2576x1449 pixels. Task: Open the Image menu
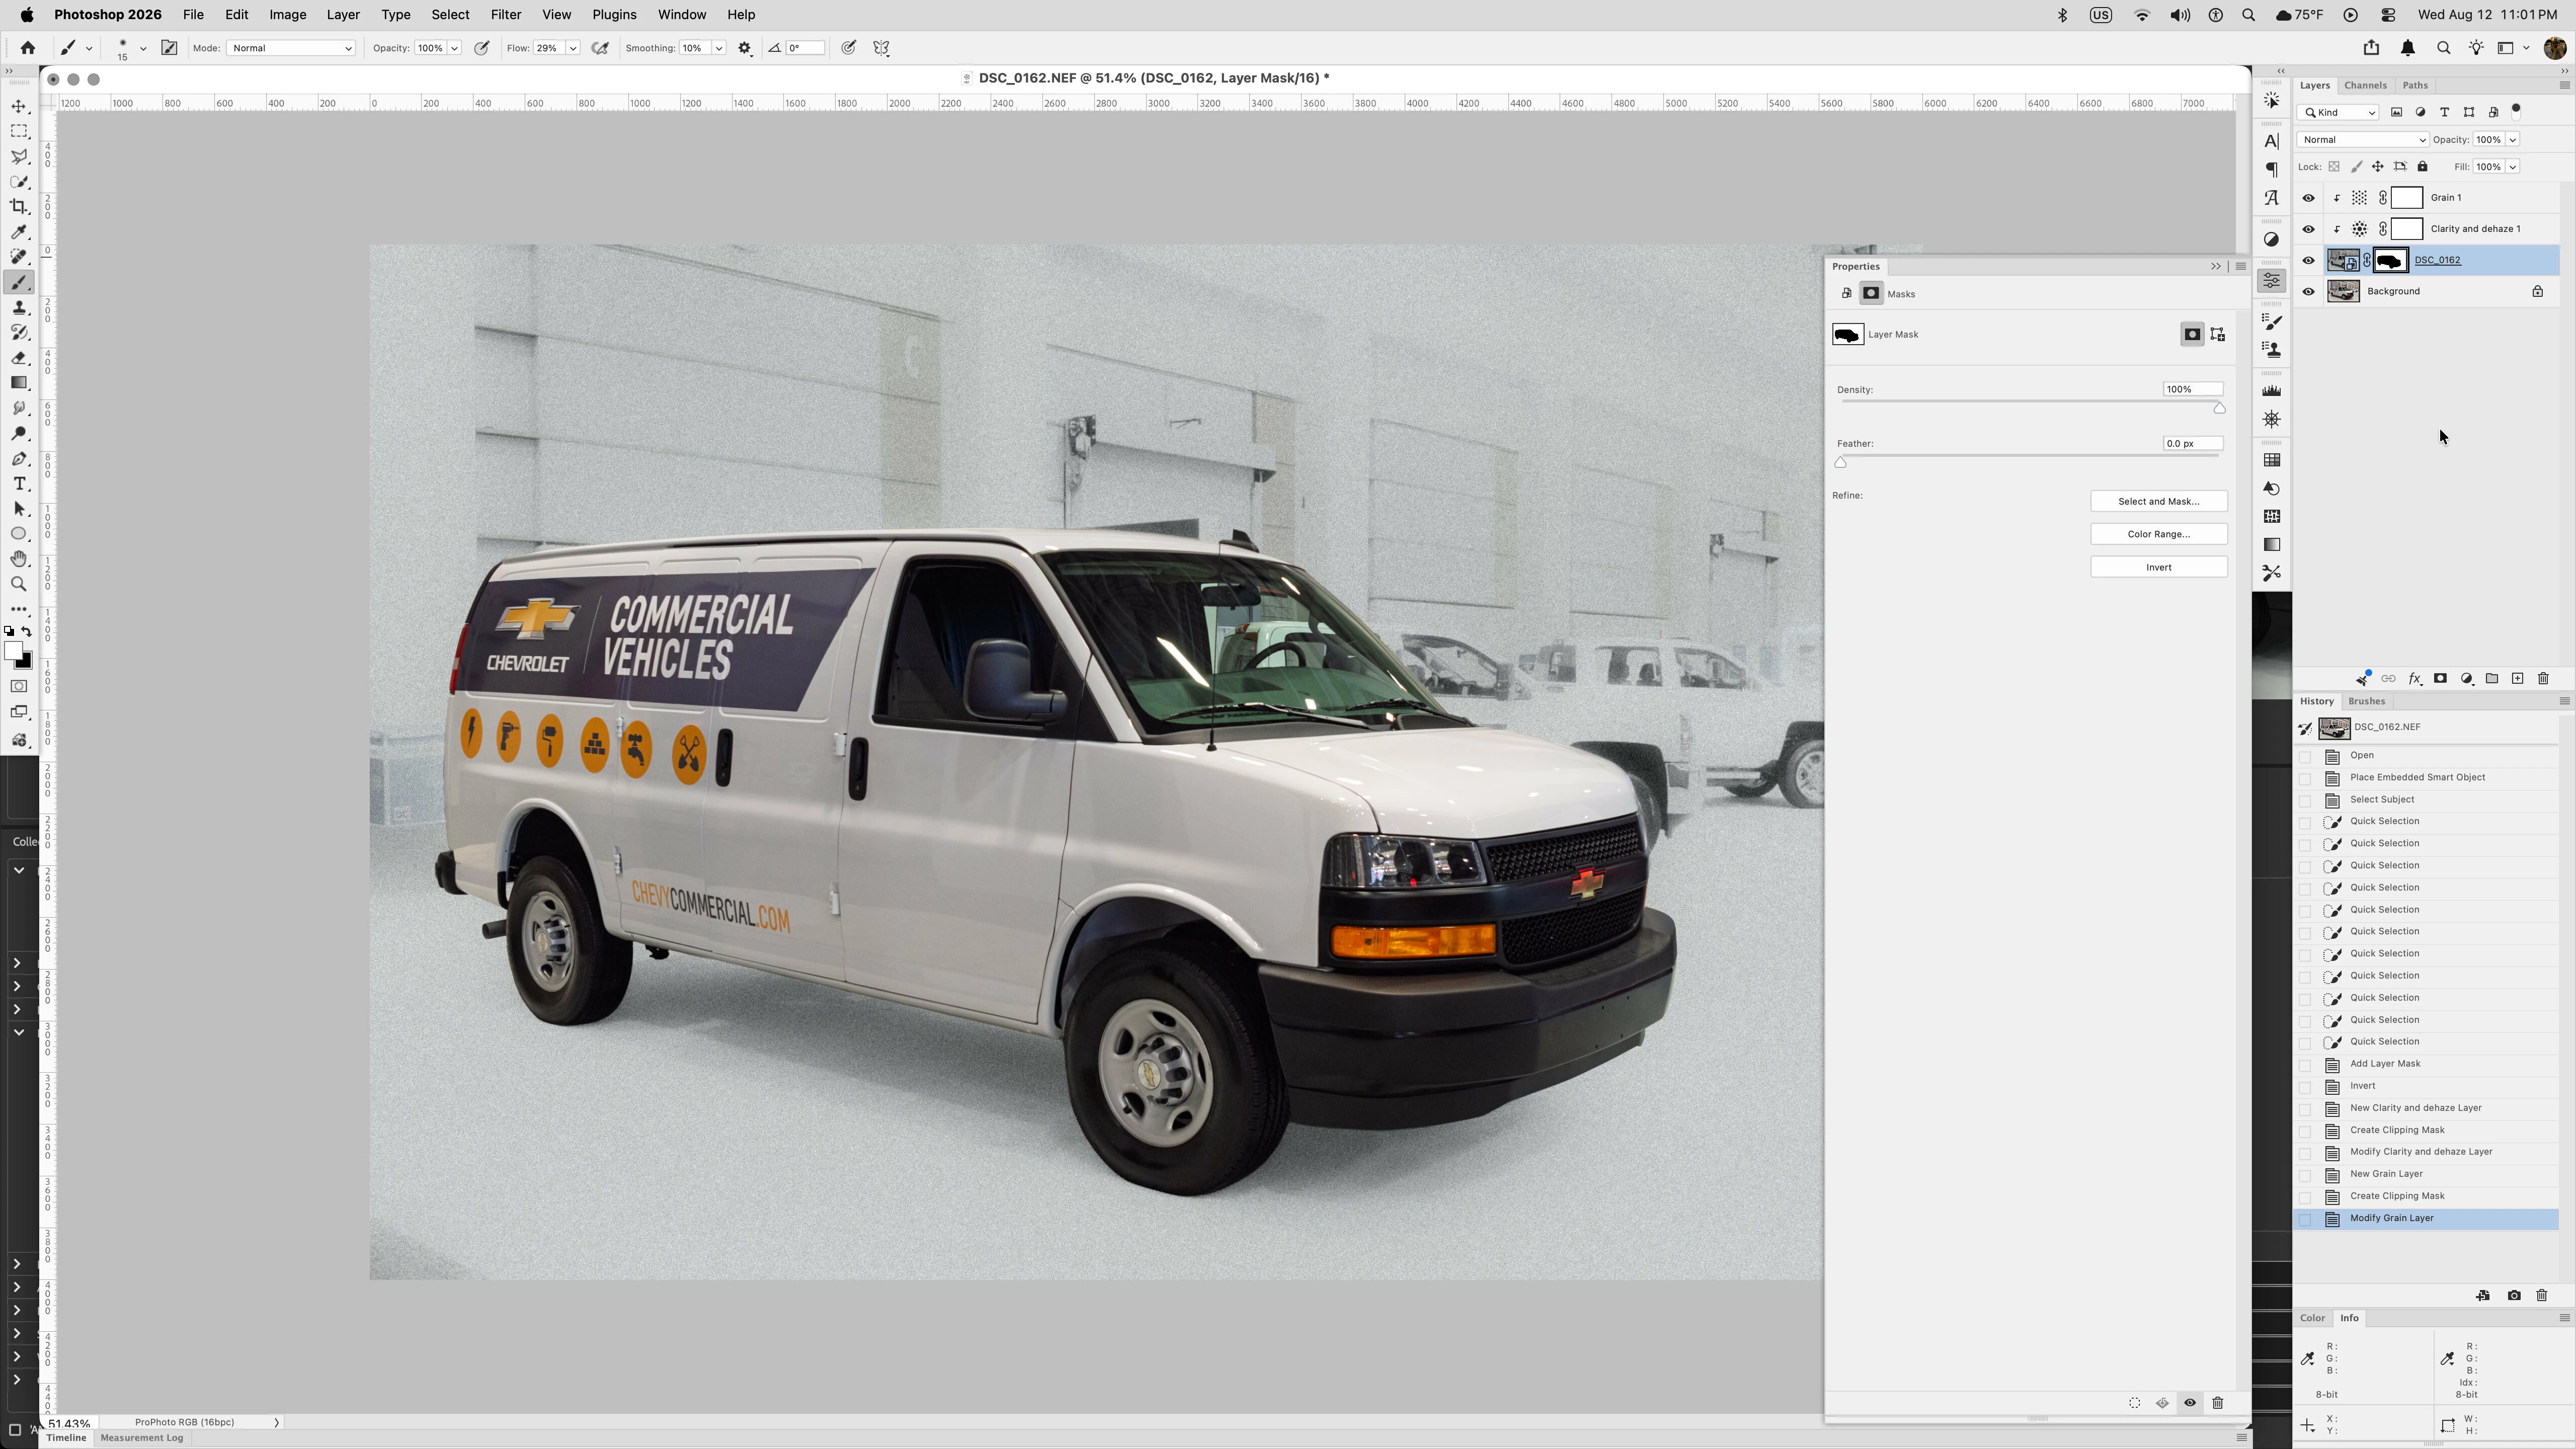point(287,15)
